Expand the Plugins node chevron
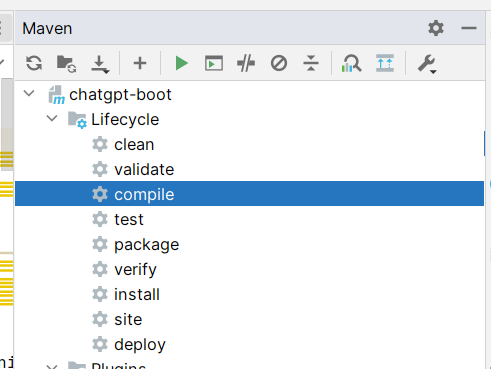The image size is (491, 369). click(x=52, y=366)
